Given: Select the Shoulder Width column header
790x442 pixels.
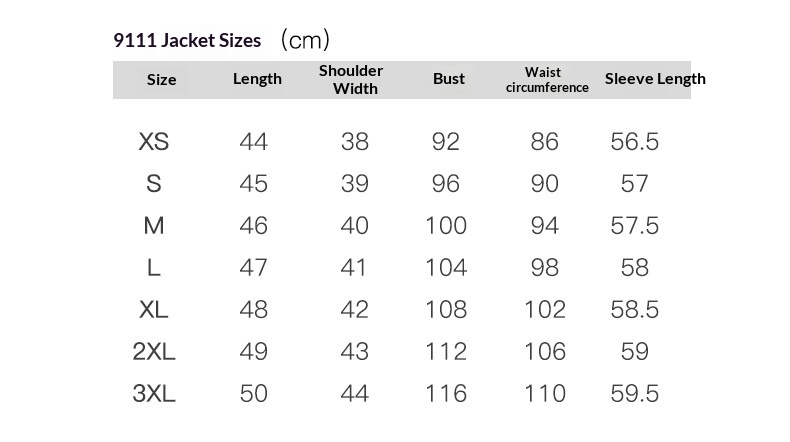Looking at the screenshot, I should click(x=351, y=79).
